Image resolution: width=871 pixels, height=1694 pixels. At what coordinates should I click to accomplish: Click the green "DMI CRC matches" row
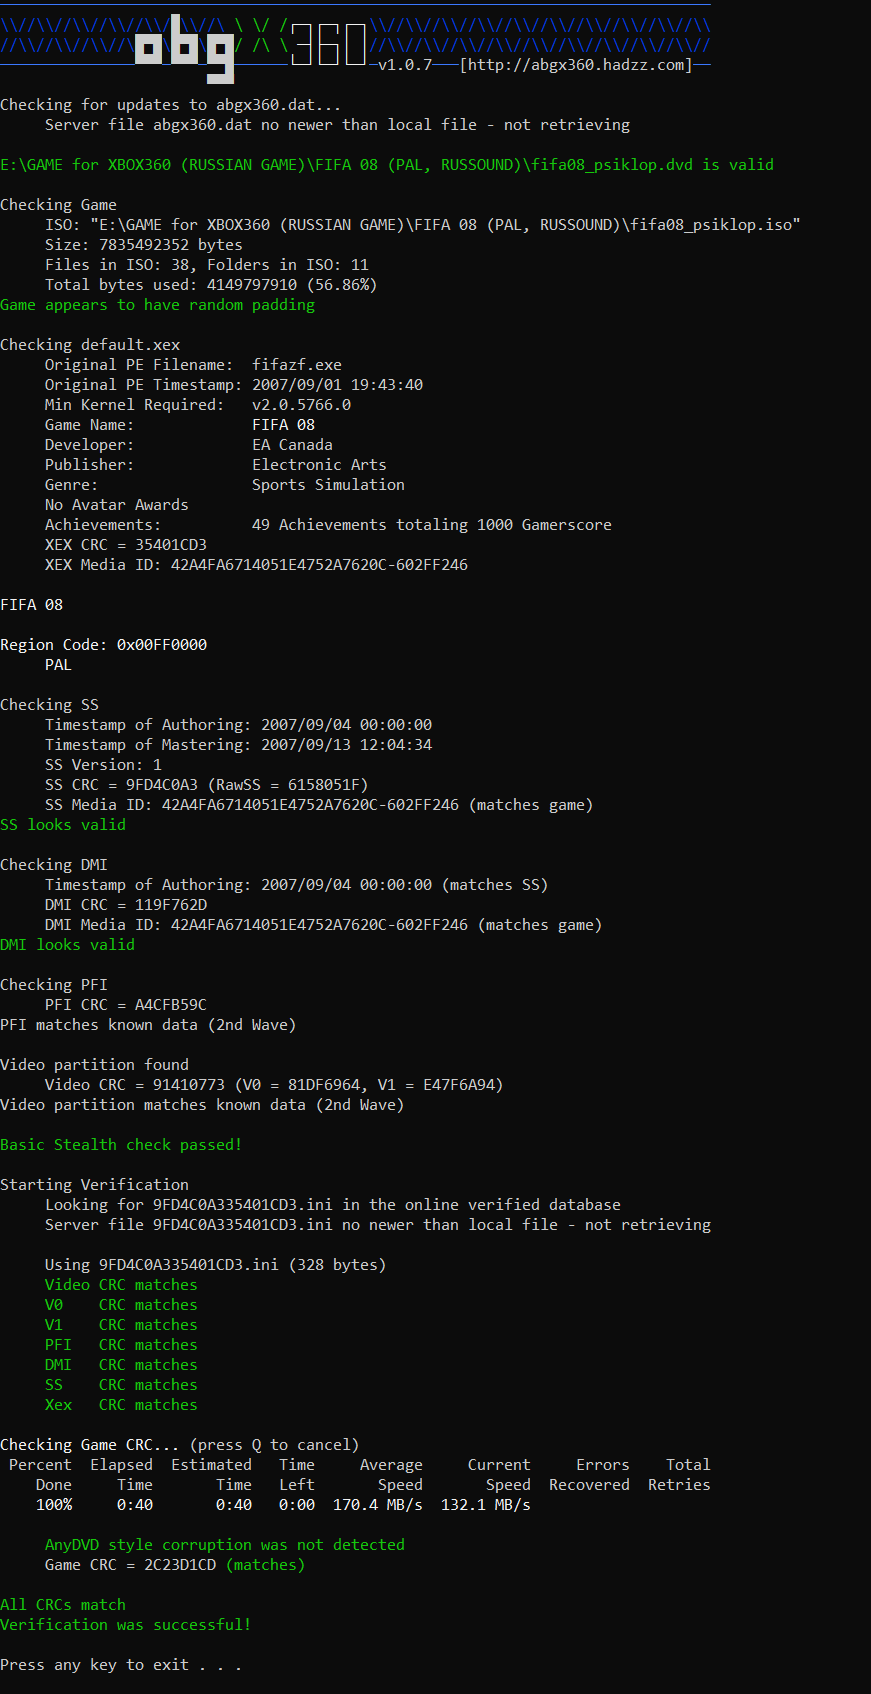pos(121,1365)
